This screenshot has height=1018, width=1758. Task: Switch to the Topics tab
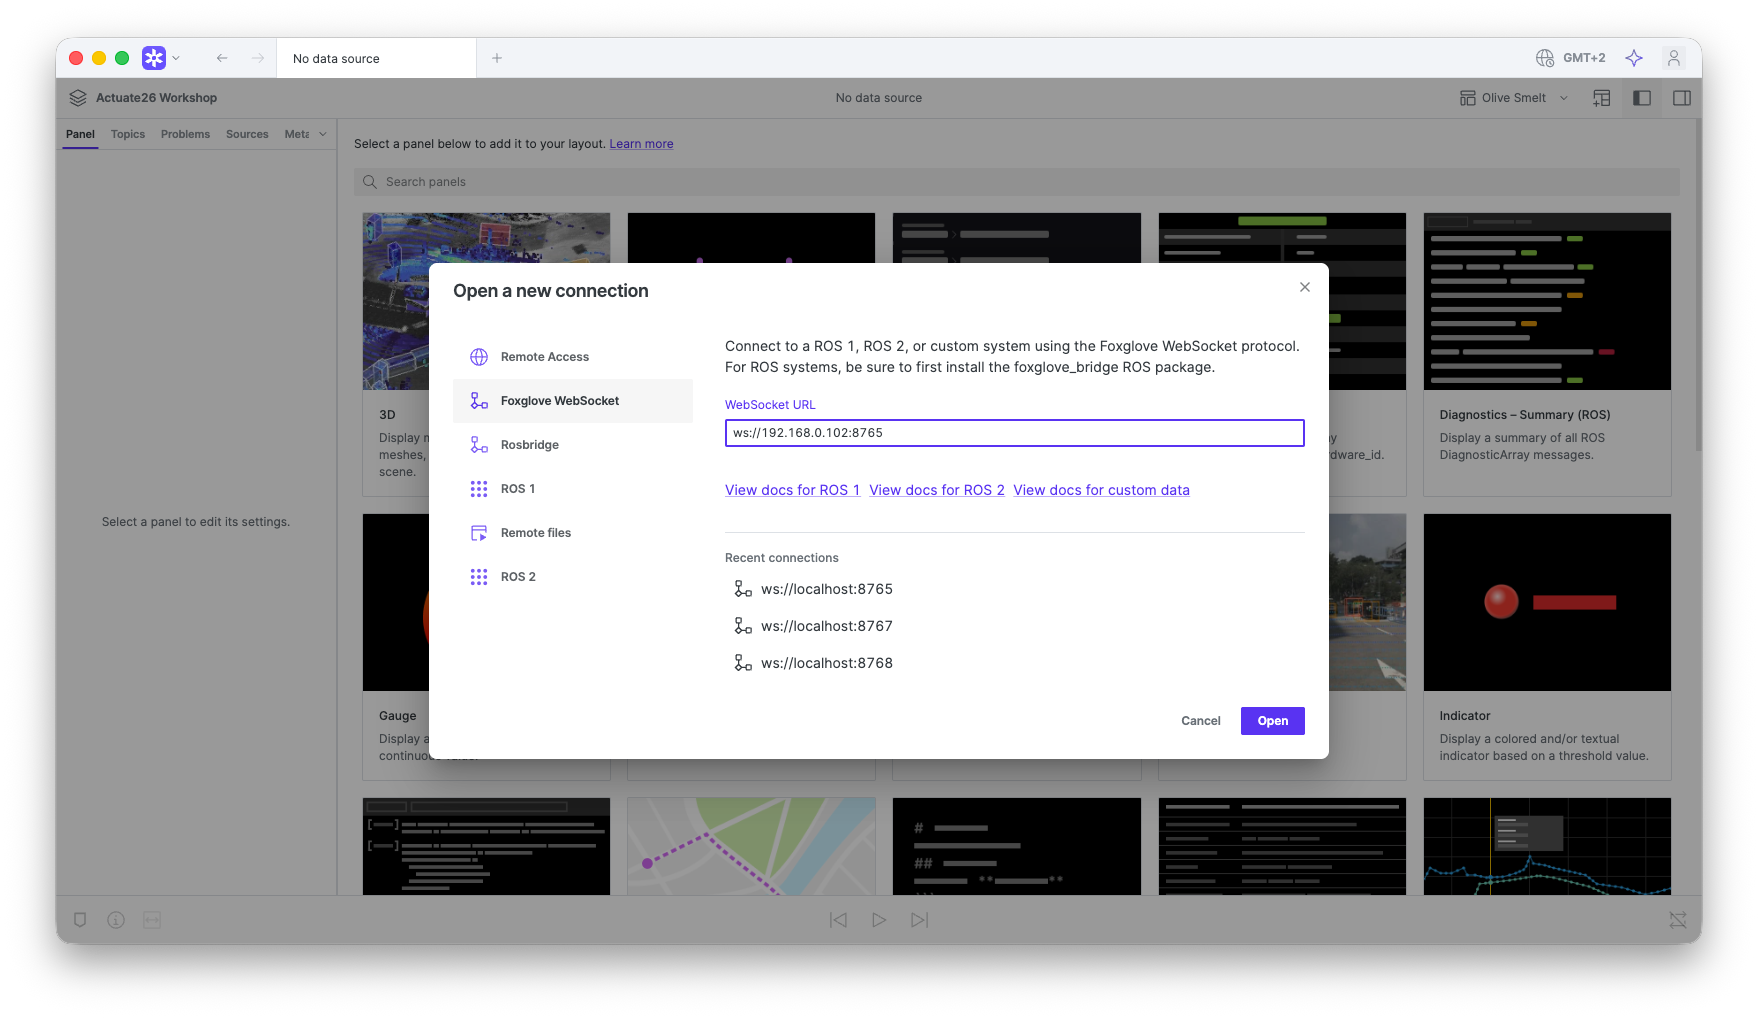pos(128,134)
